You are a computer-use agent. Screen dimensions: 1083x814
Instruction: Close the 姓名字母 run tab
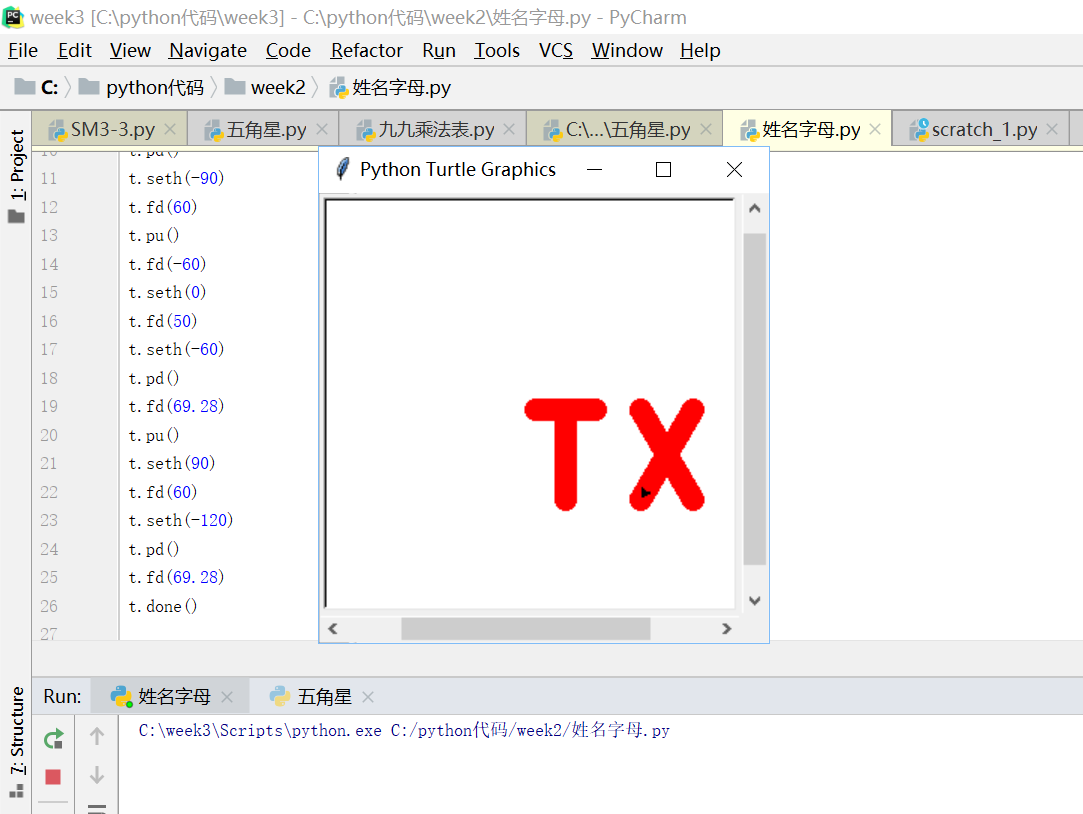(x=227, y=697)
